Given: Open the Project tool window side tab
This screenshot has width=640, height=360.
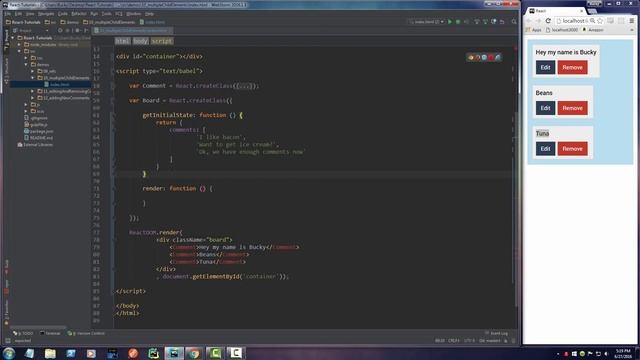Looking at the screenshot, I should (6, 40).
